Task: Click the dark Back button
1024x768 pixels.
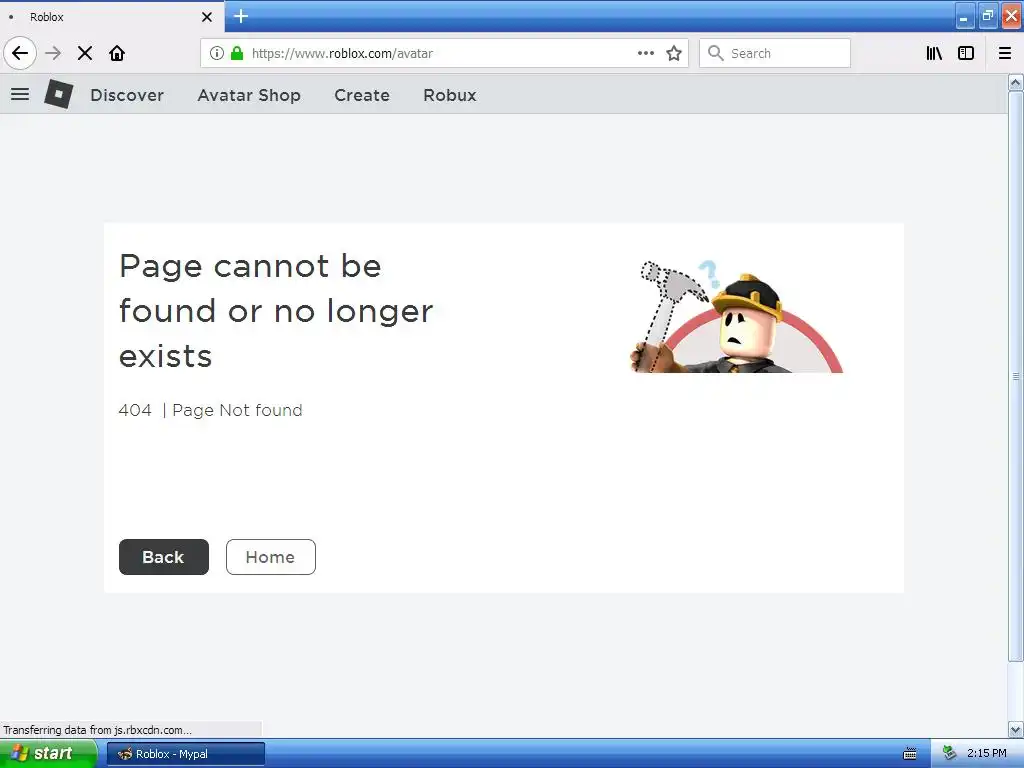Action: (x=164, y=557)
